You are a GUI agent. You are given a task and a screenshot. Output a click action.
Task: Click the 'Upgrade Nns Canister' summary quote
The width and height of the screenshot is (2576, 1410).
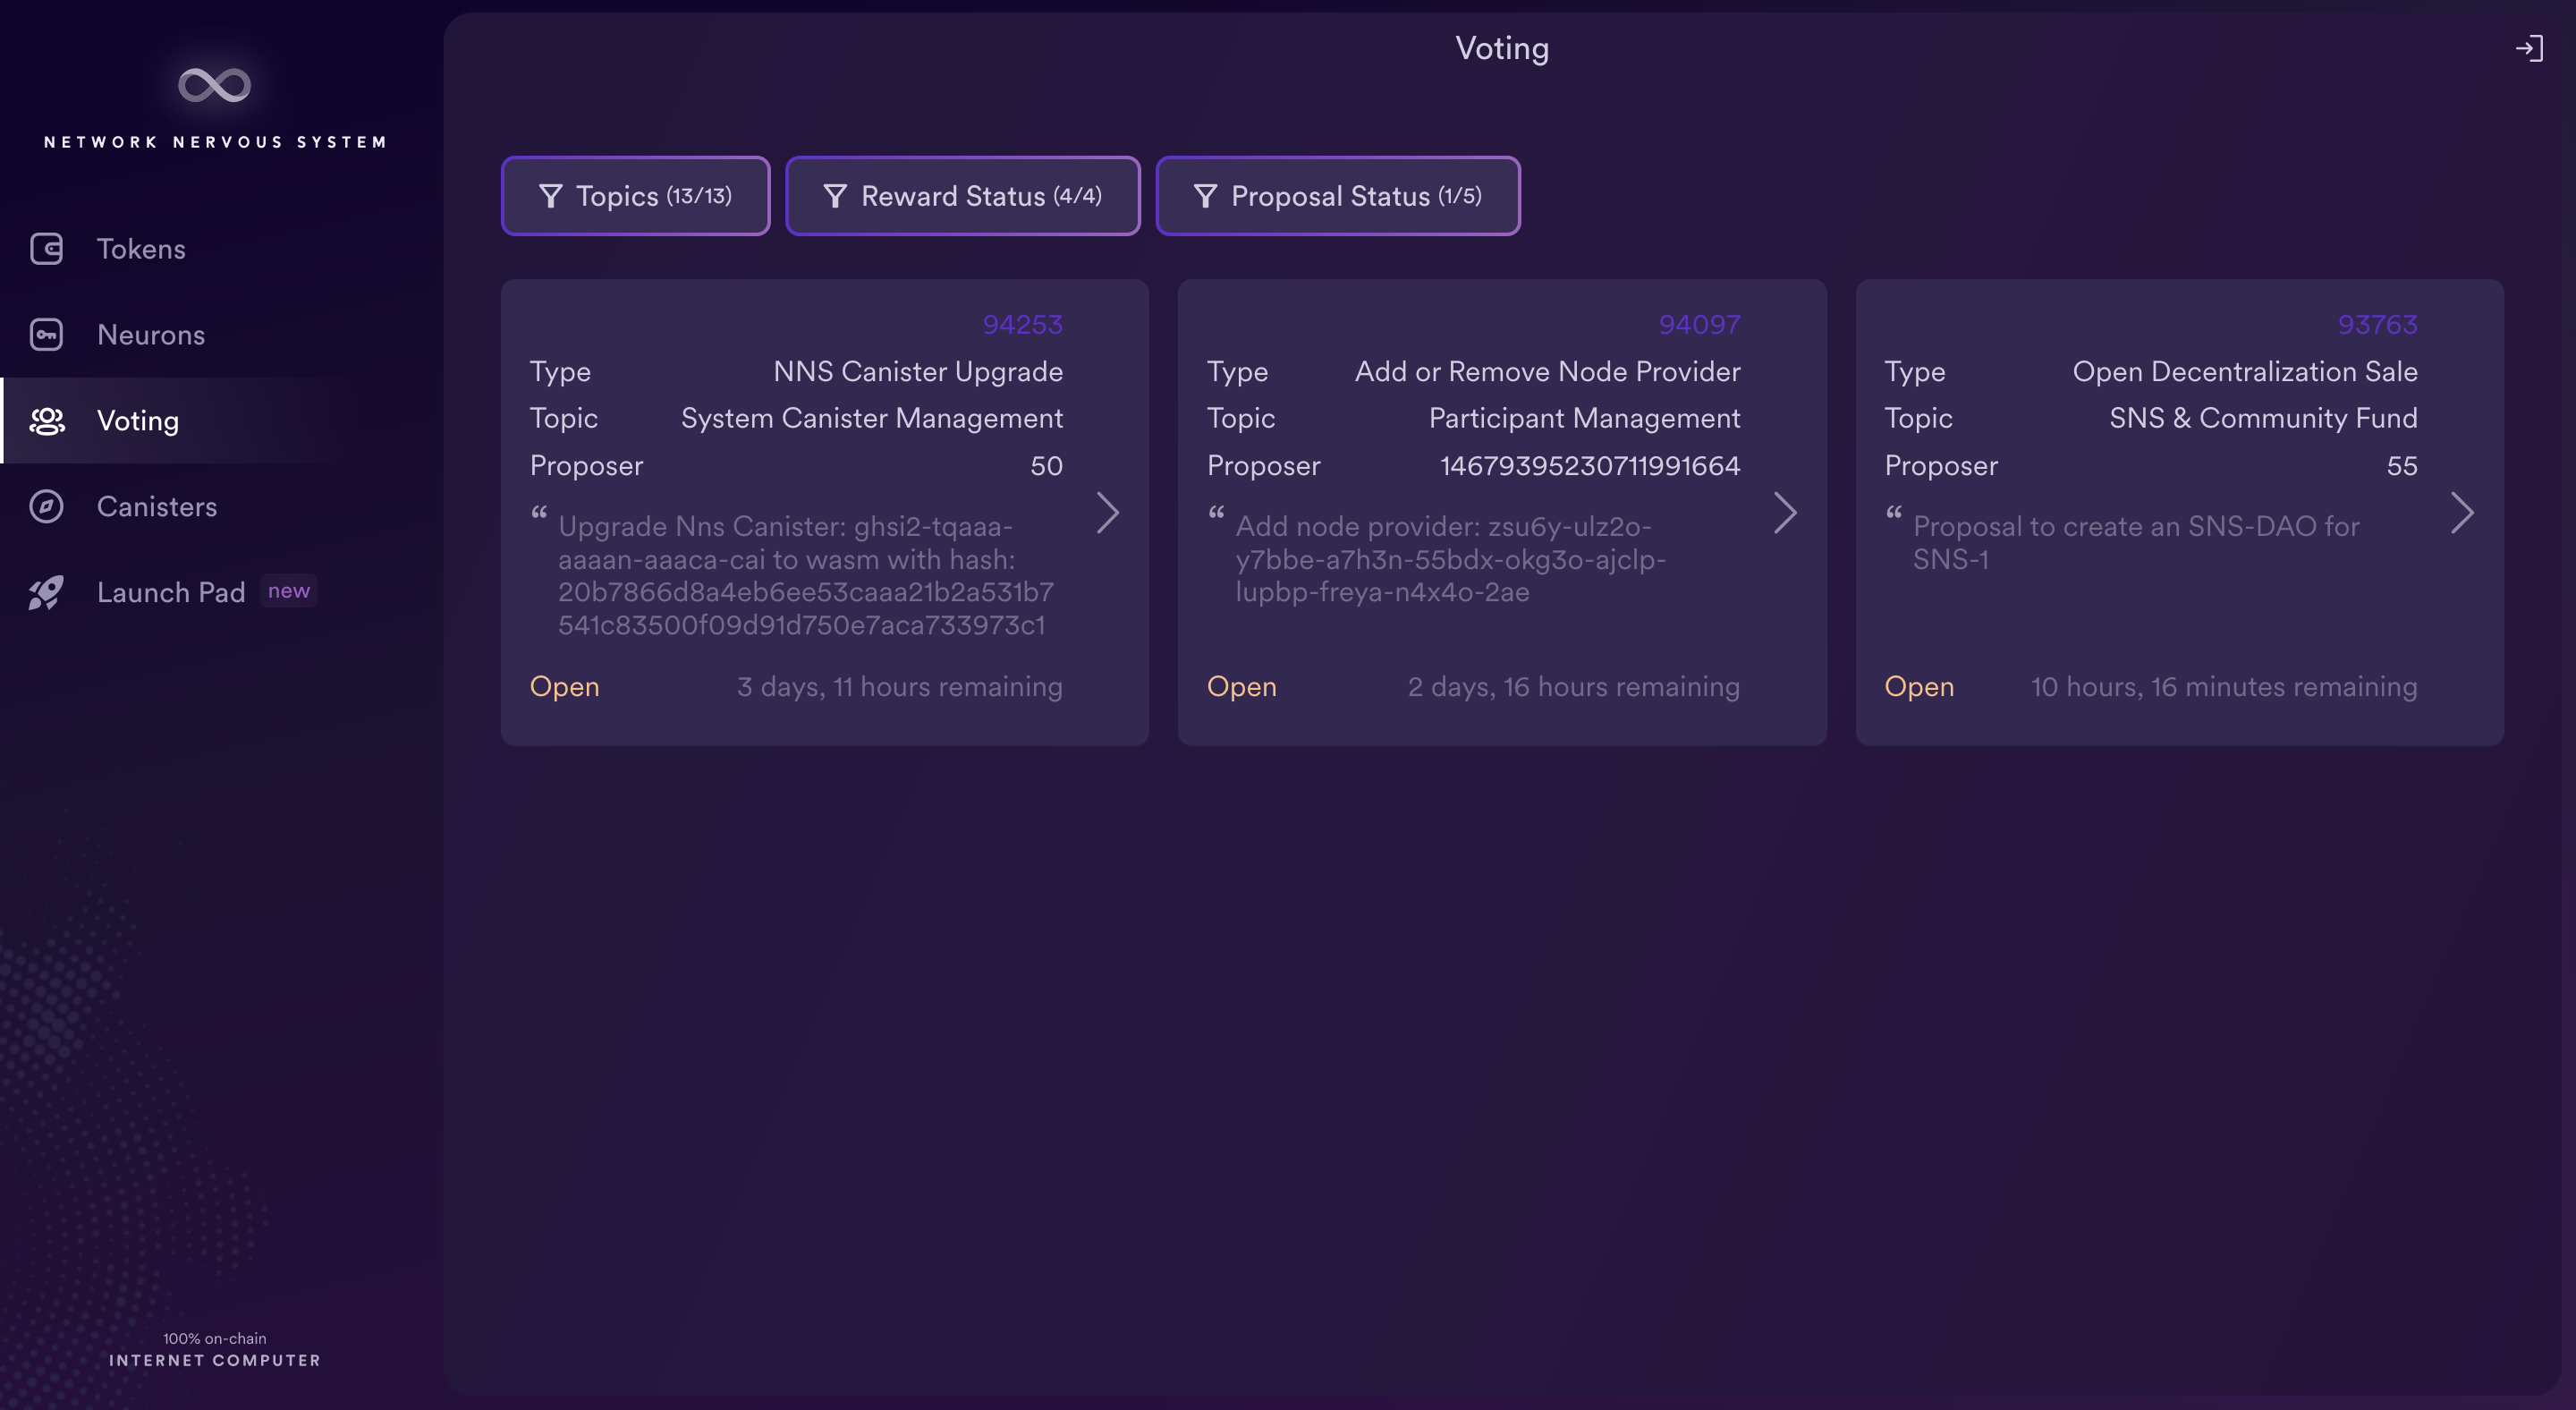tap(806, 575)
